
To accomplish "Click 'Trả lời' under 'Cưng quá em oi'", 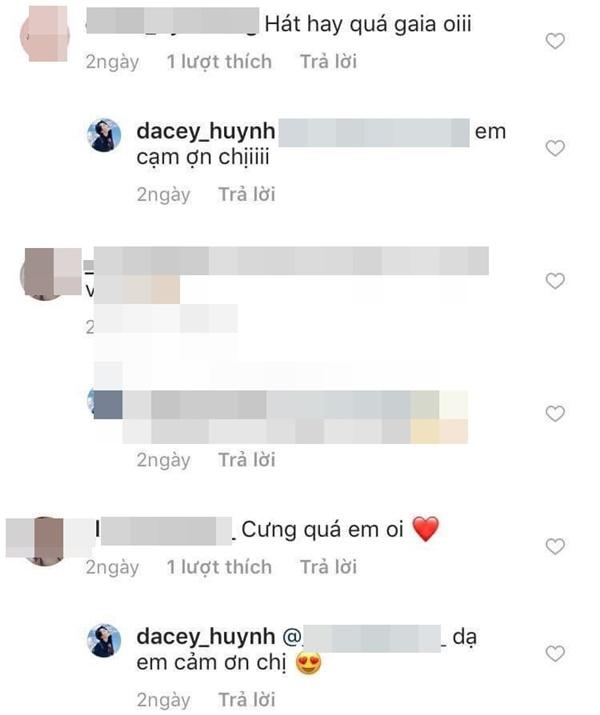I will pos(328,567).
